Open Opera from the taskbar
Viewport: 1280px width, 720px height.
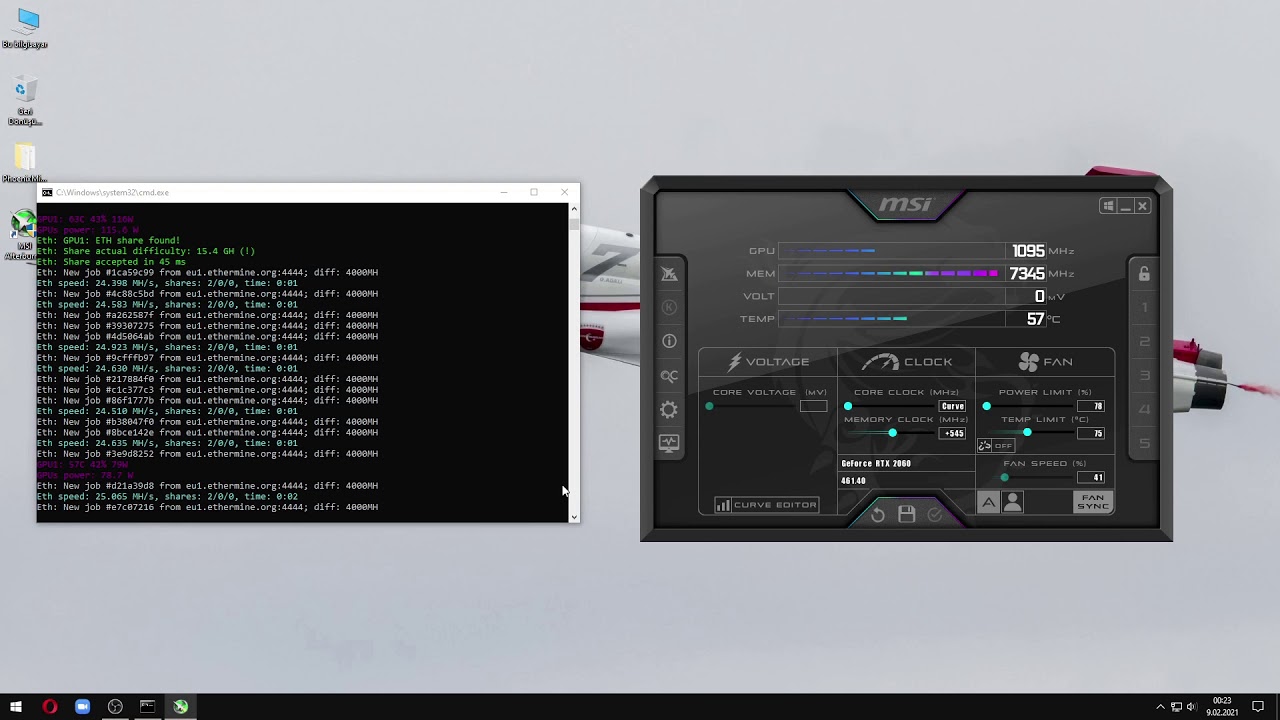(49, 707)
